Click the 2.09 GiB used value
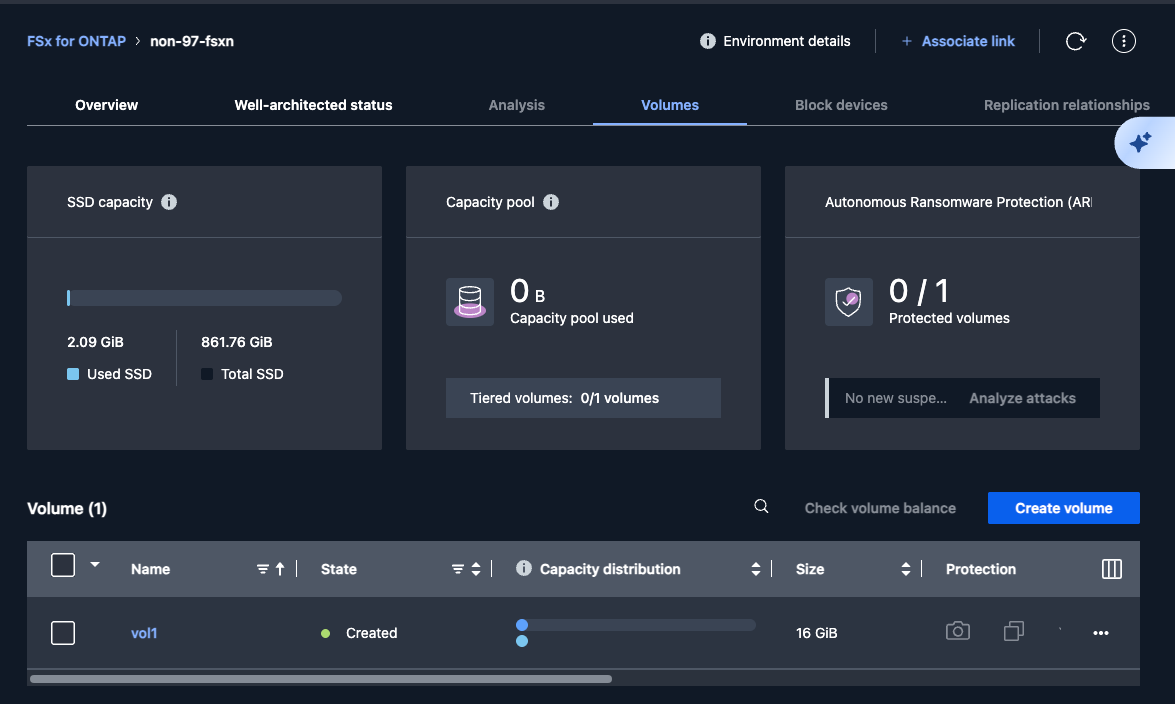1175x704 pixels. coord(95,342)
